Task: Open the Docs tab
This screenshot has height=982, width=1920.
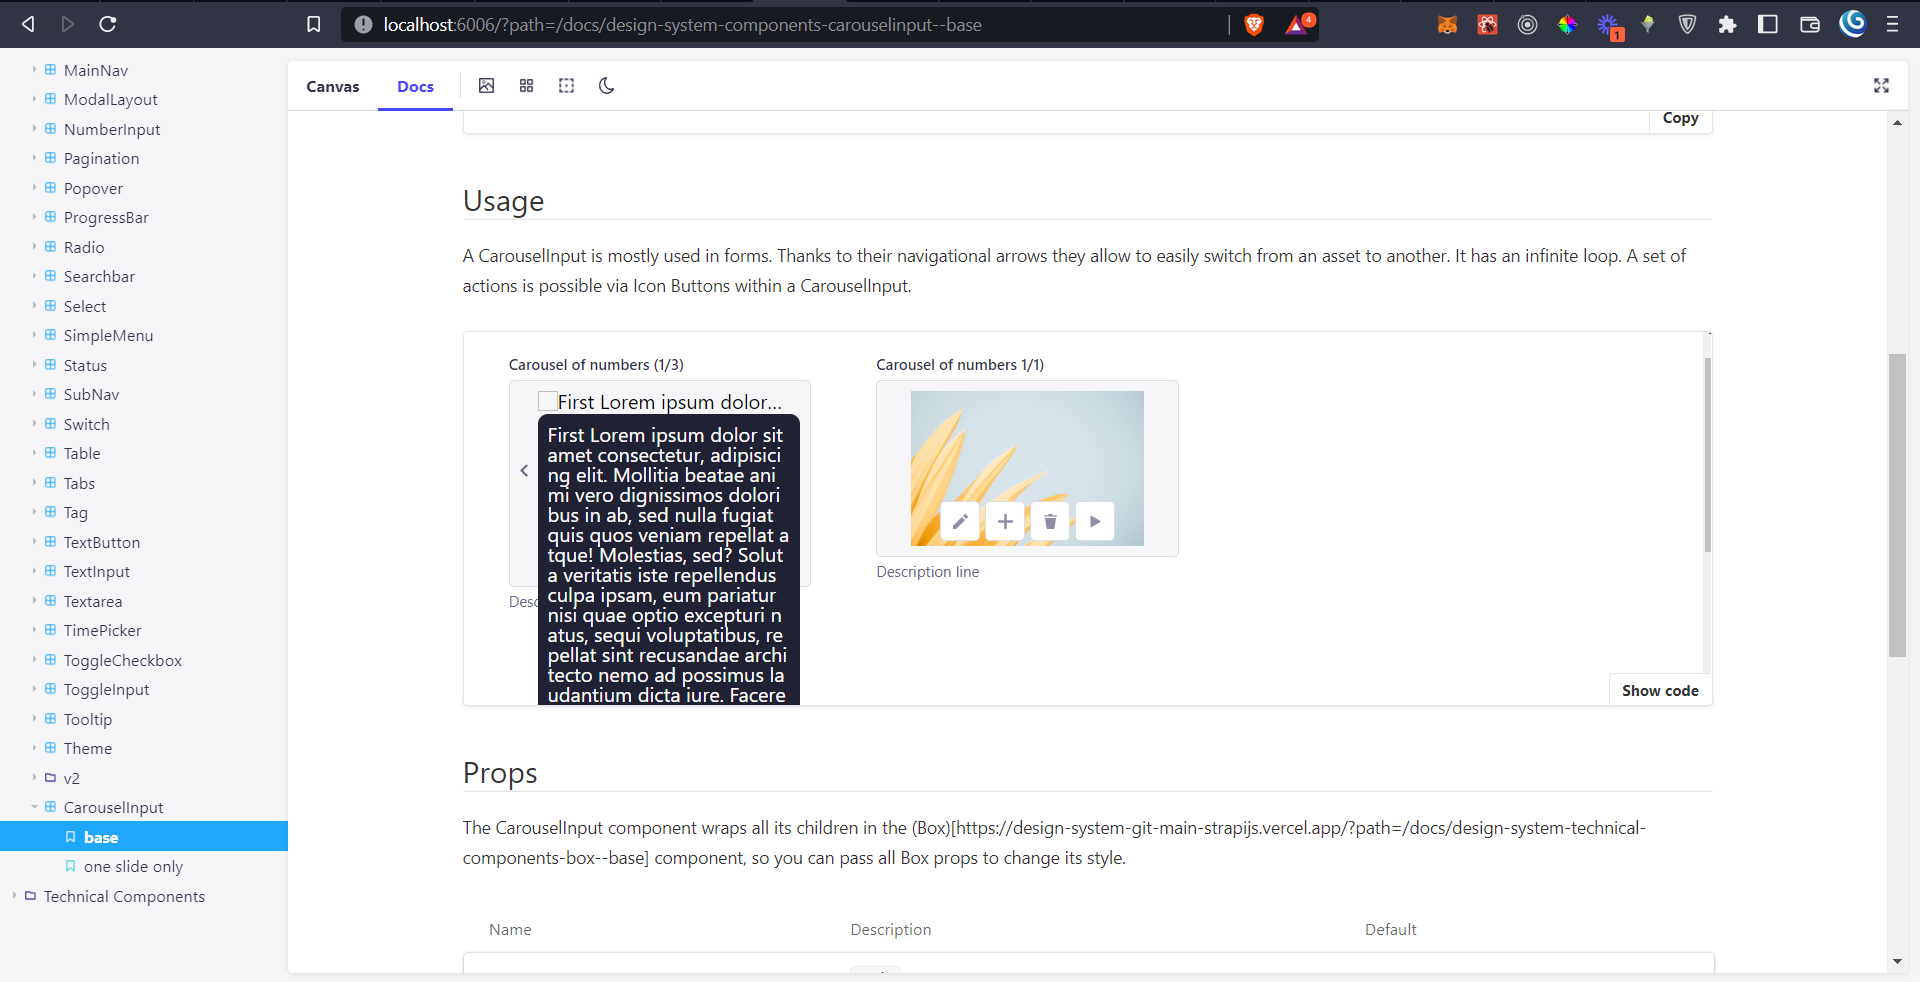Action: coord(414,87)
